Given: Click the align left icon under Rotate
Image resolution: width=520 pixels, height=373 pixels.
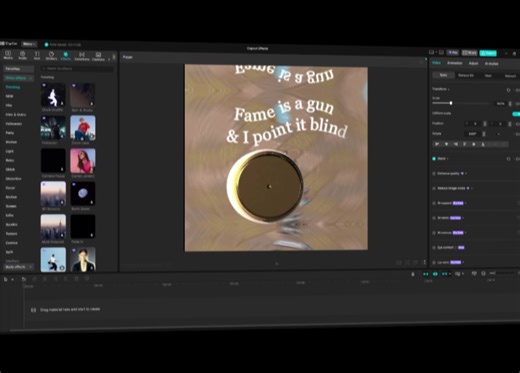Looking at the screenshot, I should [437, 144].
